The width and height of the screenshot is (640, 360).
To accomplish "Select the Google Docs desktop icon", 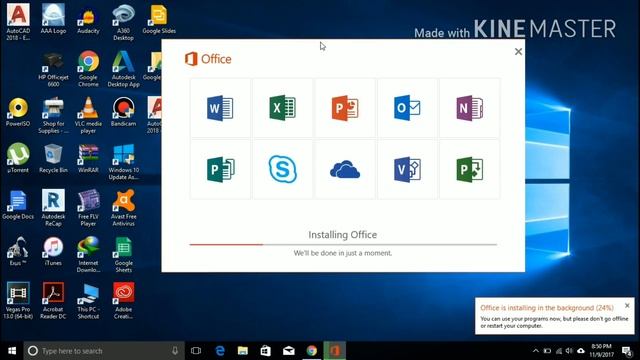I will point(18,205).
